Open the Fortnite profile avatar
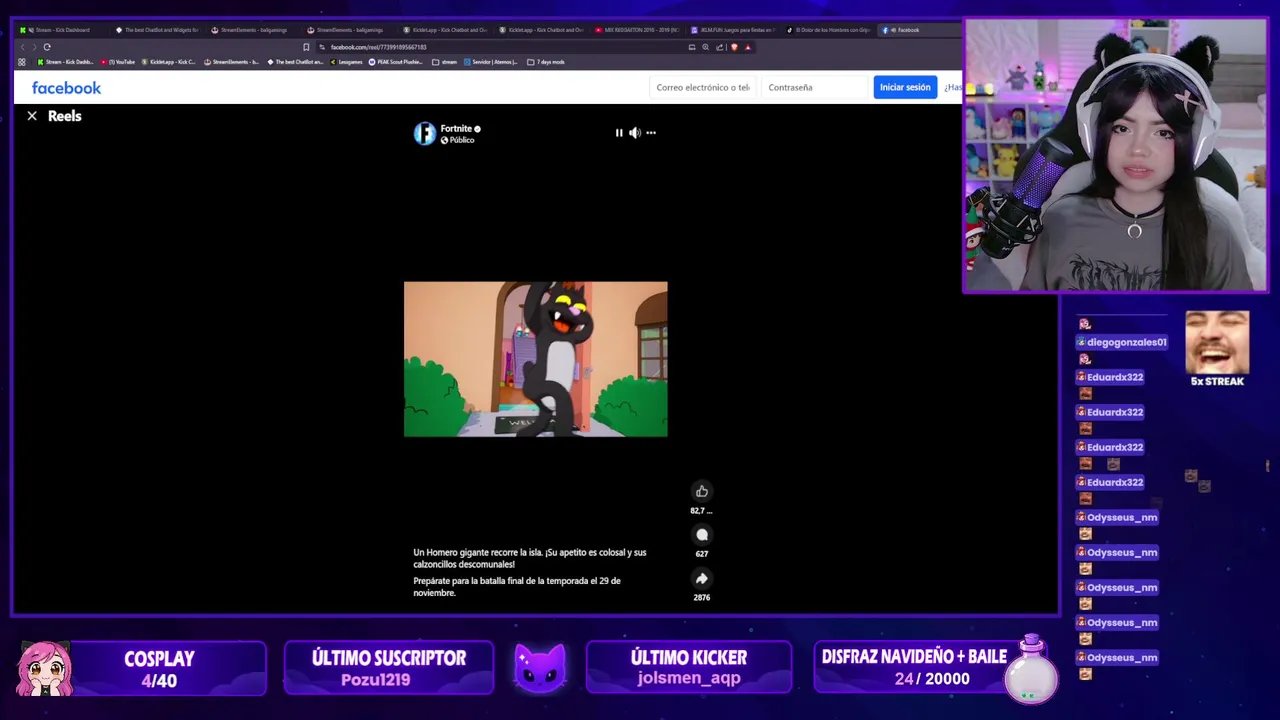This screenshot has width=1280, height=720. [x=425, y=134]
